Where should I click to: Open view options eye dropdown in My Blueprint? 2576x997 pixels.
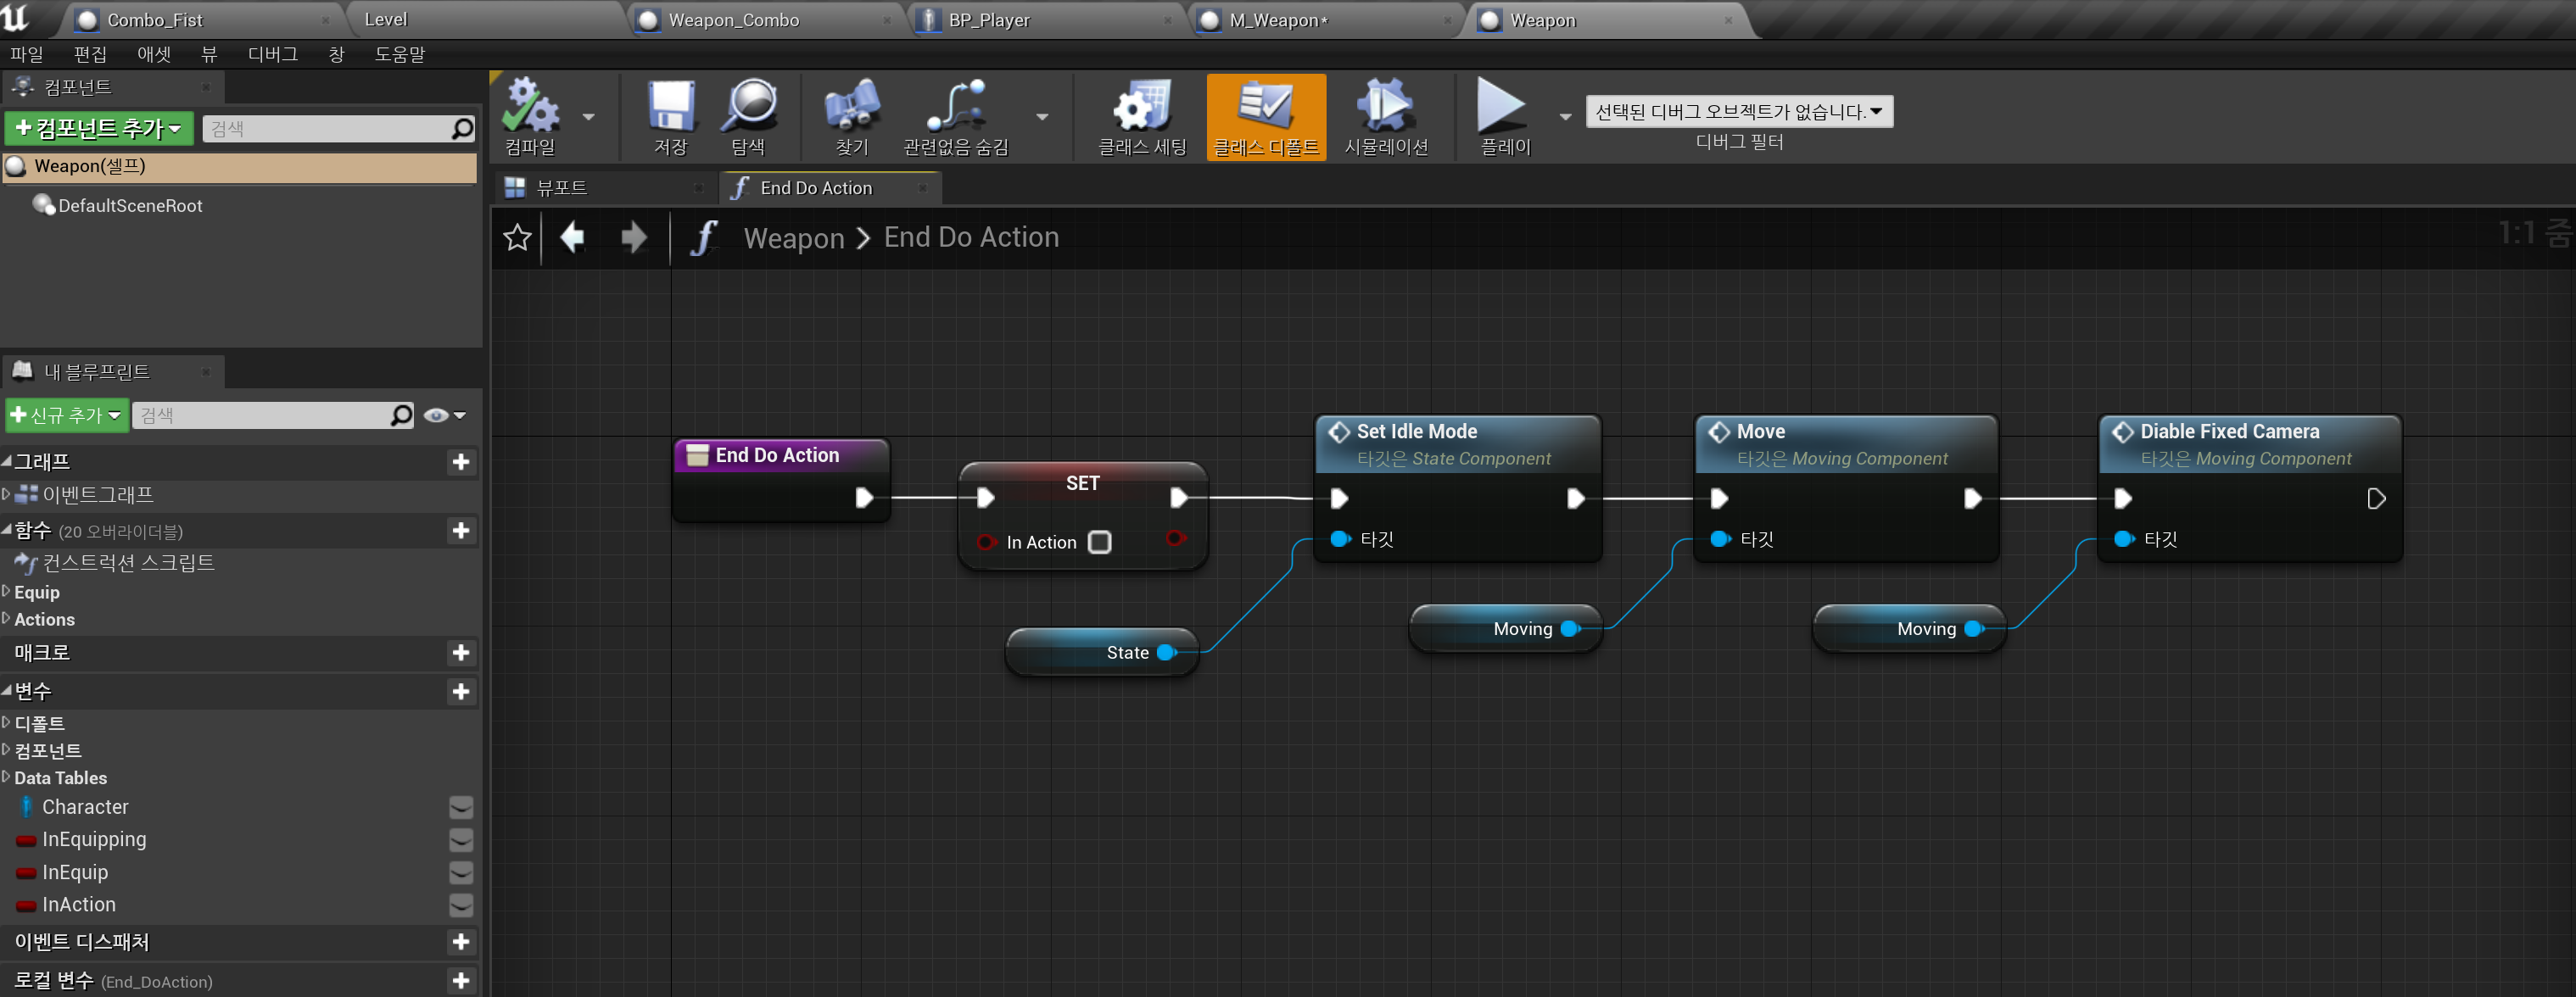445,415
